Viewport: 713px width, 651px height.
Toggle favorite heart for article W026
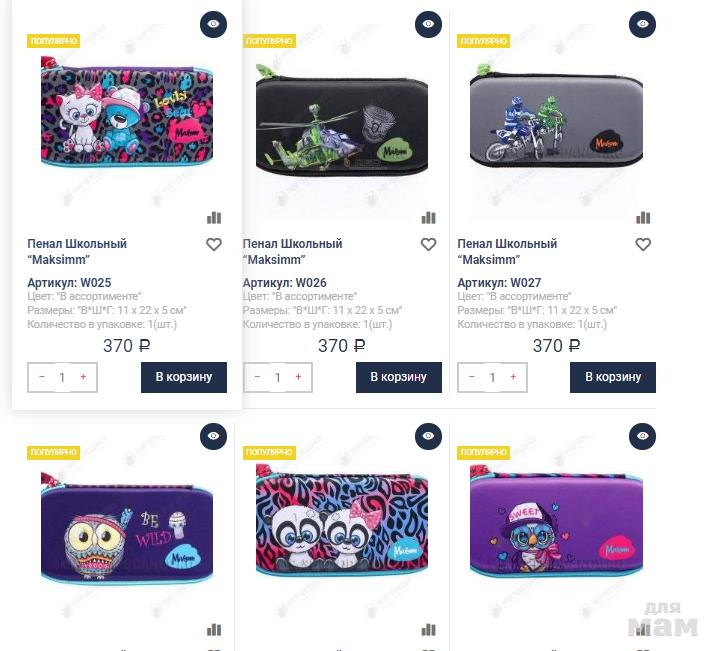428,245
